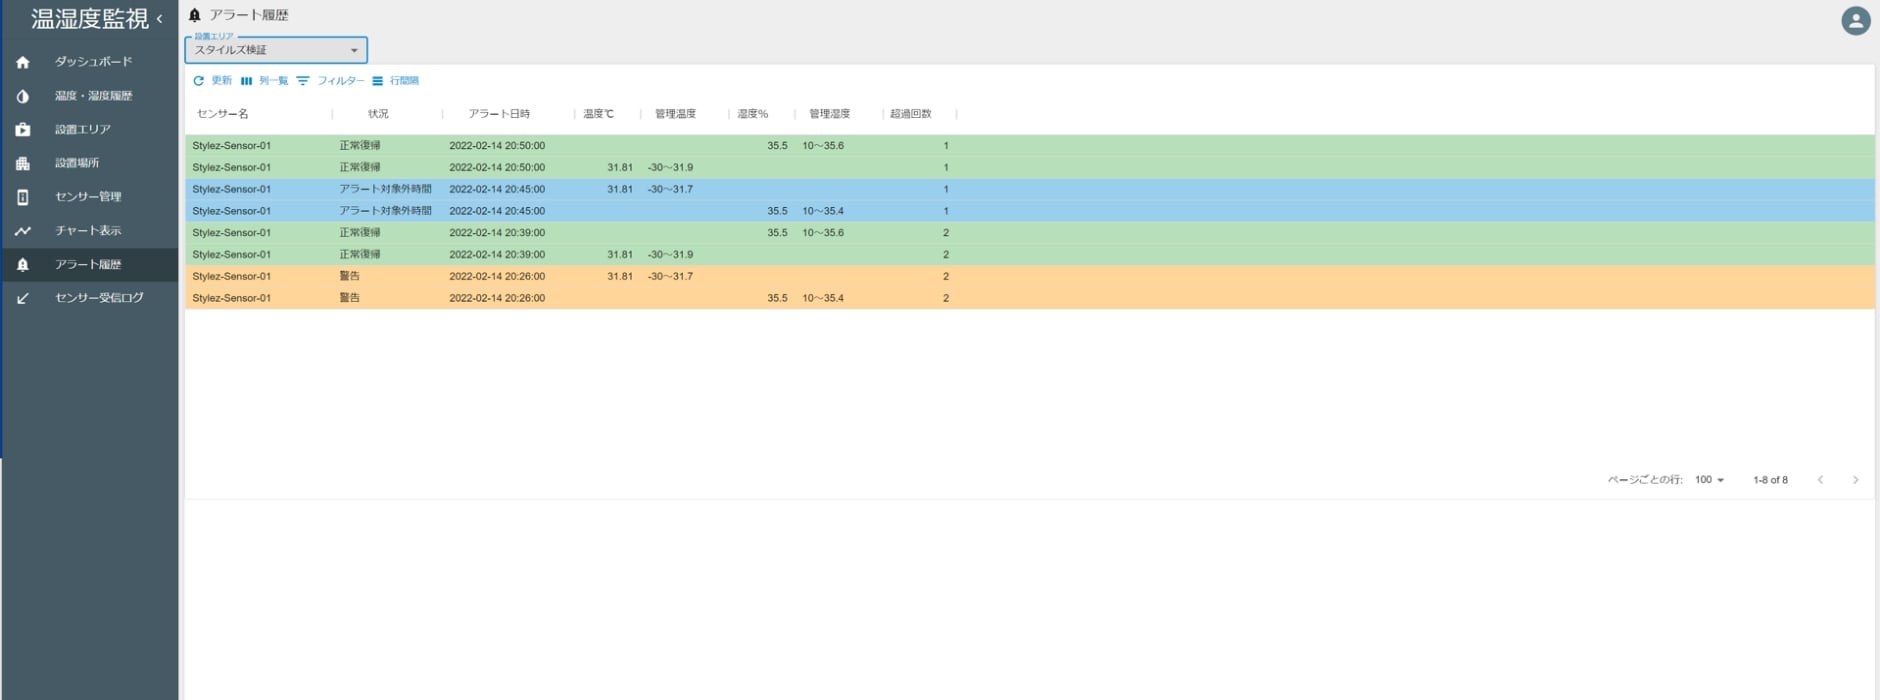Go to the next page arrow

[1855, 480]
